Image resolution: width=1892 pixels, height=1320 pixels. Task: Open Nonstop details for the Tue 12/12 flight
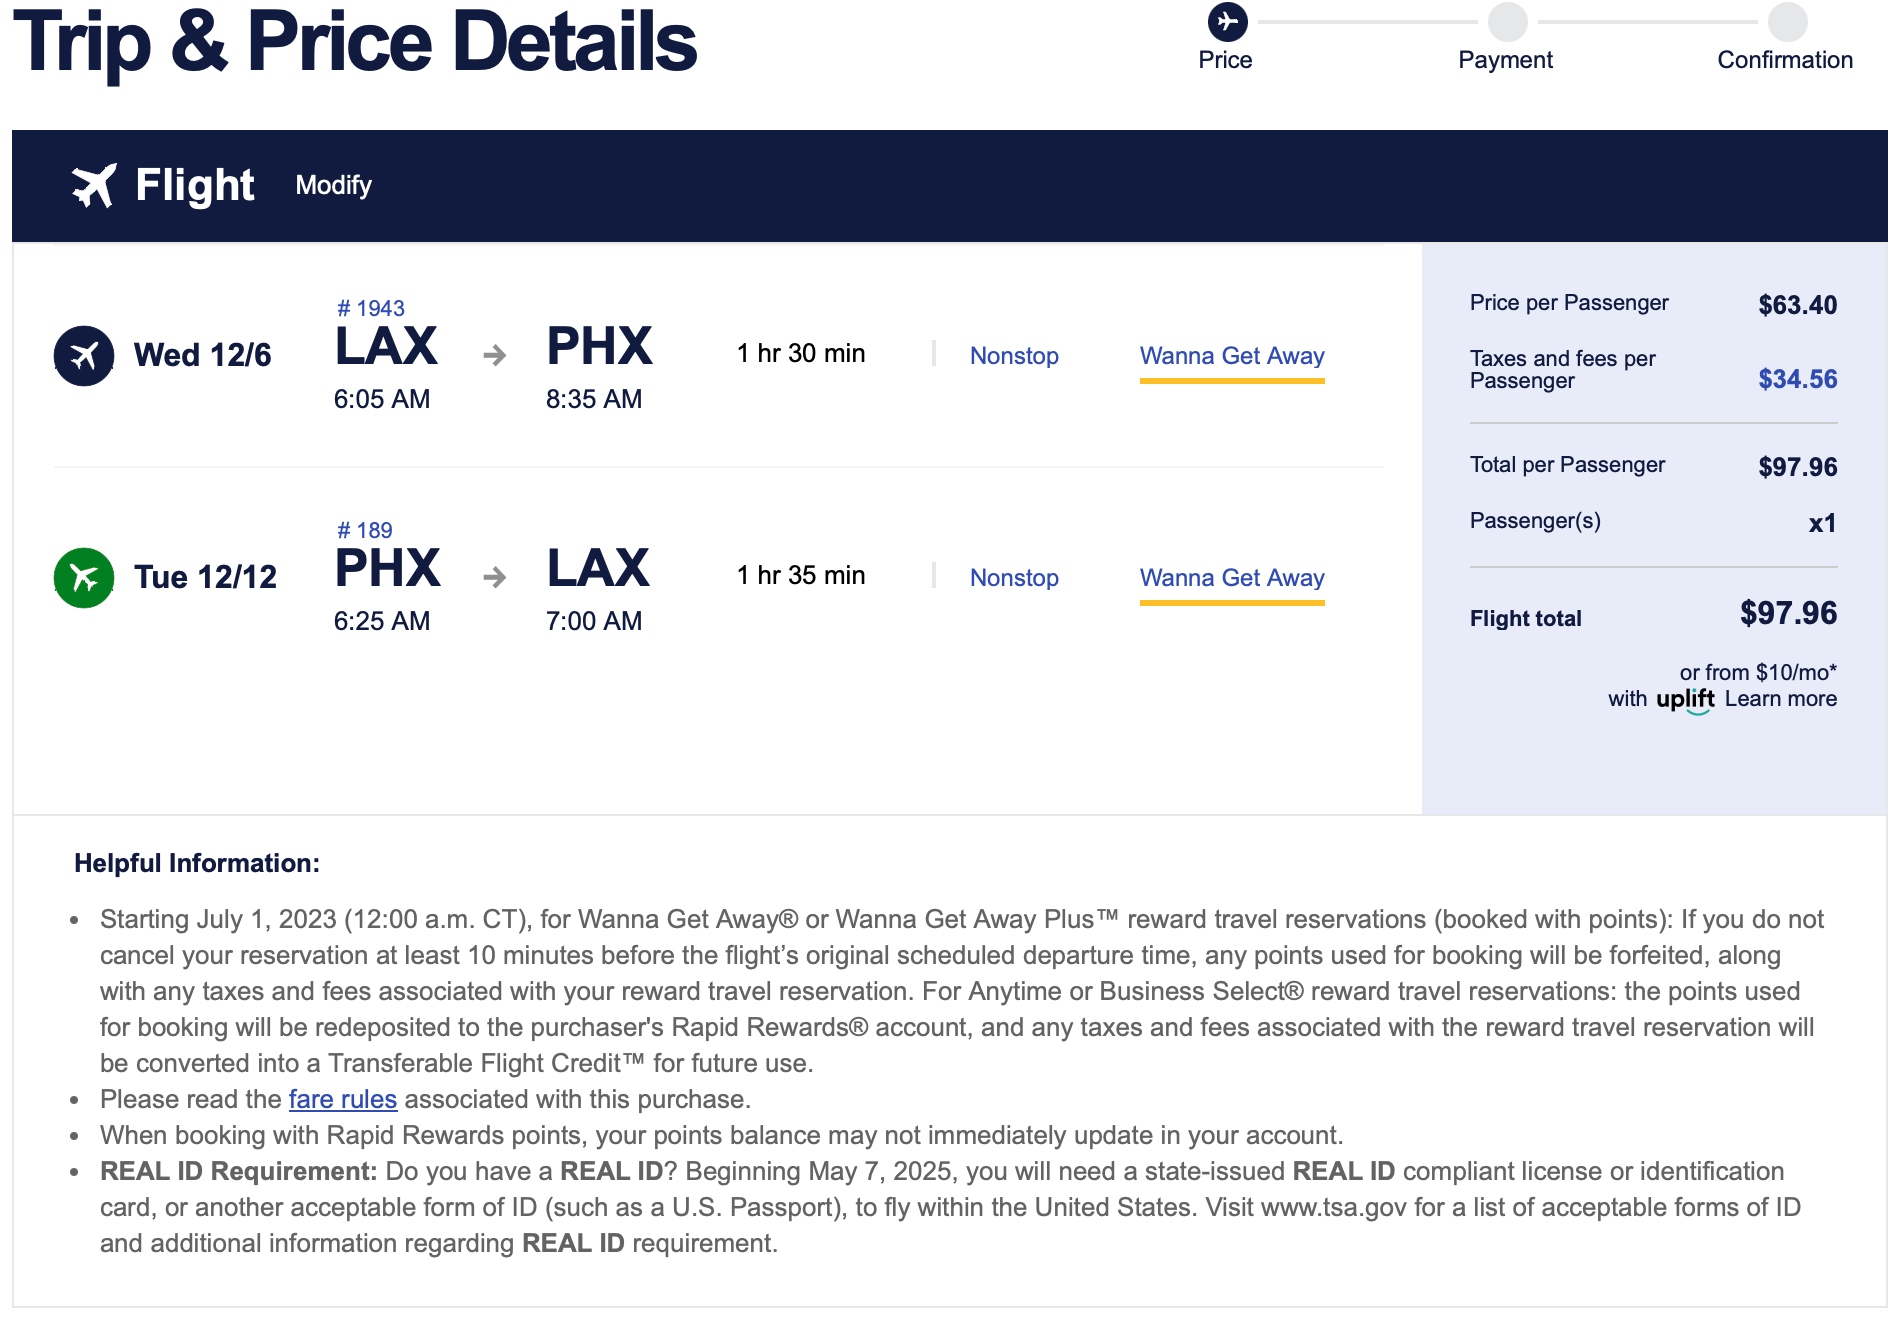pos(1014,578)
